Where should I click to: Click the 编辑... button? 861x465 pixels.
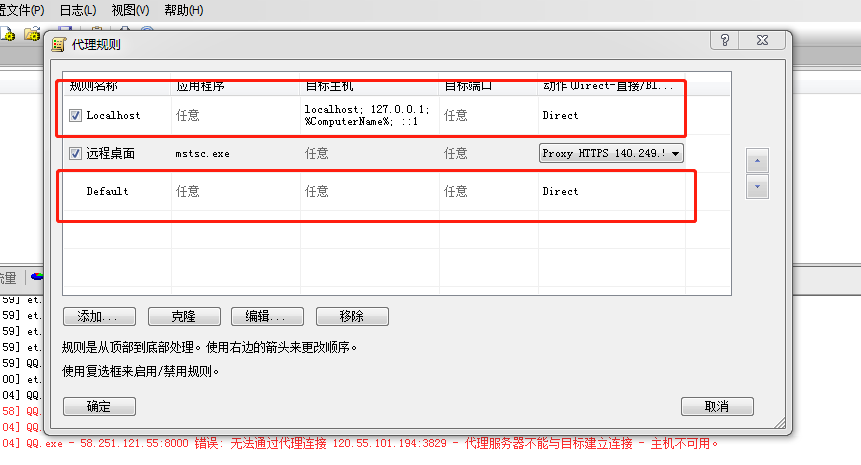point(267,316)
